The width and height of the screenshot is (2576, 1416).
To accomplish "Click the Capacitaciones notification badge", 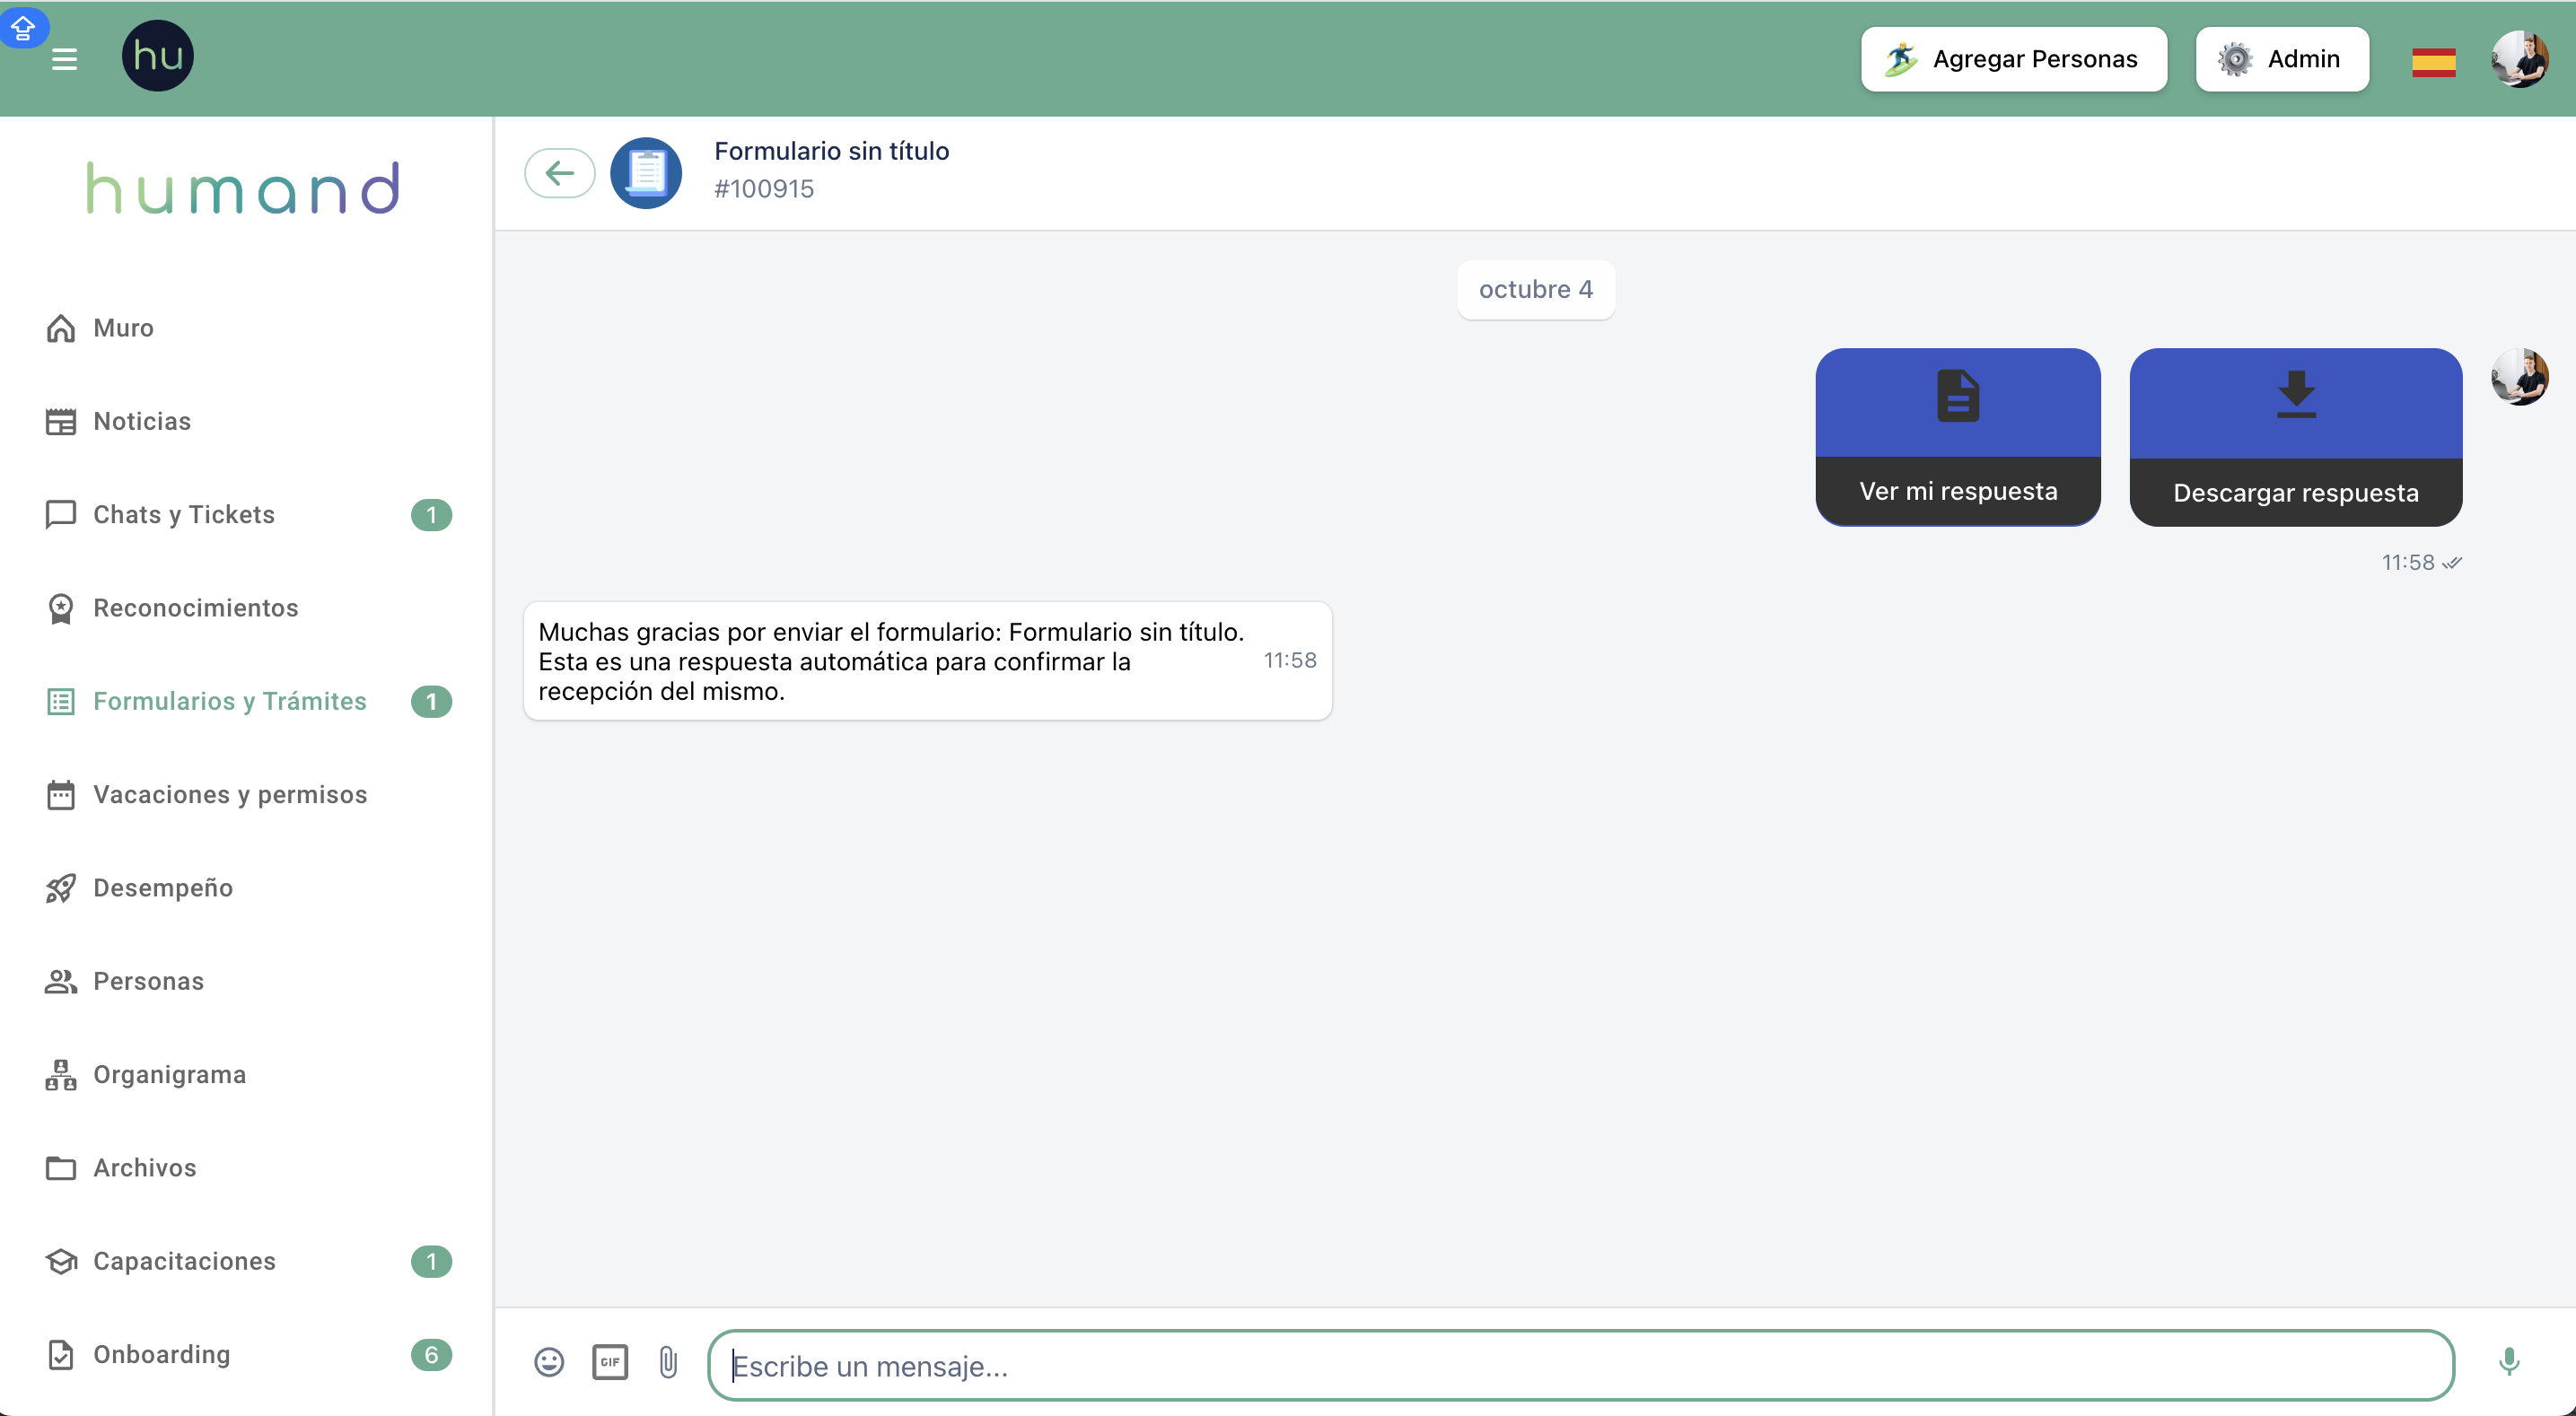I will (431, 1261).
